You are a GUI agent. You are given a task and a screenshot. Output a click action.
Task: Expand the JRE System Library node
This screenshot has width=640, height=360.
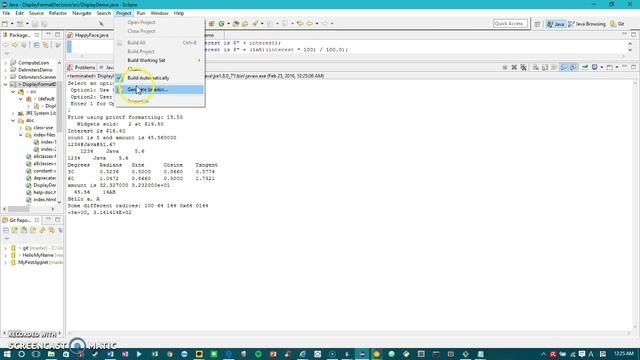[x=13, y=113]
